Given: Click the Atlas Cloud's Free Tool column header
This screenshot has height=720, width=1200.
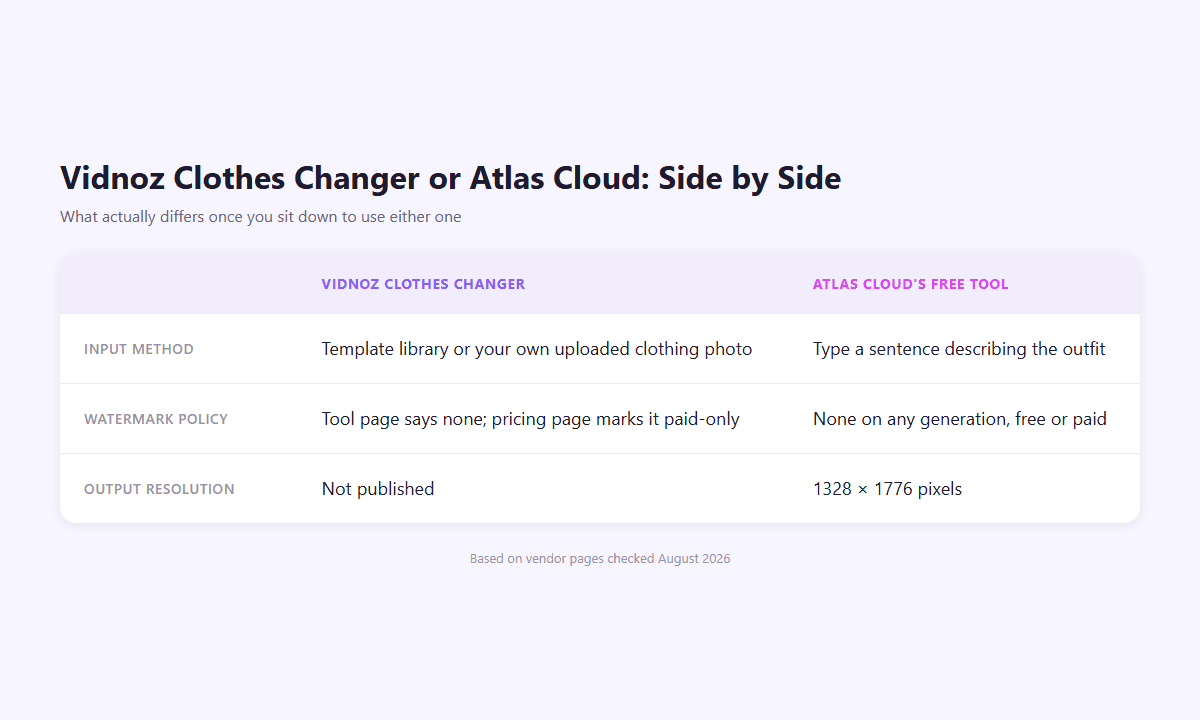Looking at the screenshot, I should click(x=910, y=284).
